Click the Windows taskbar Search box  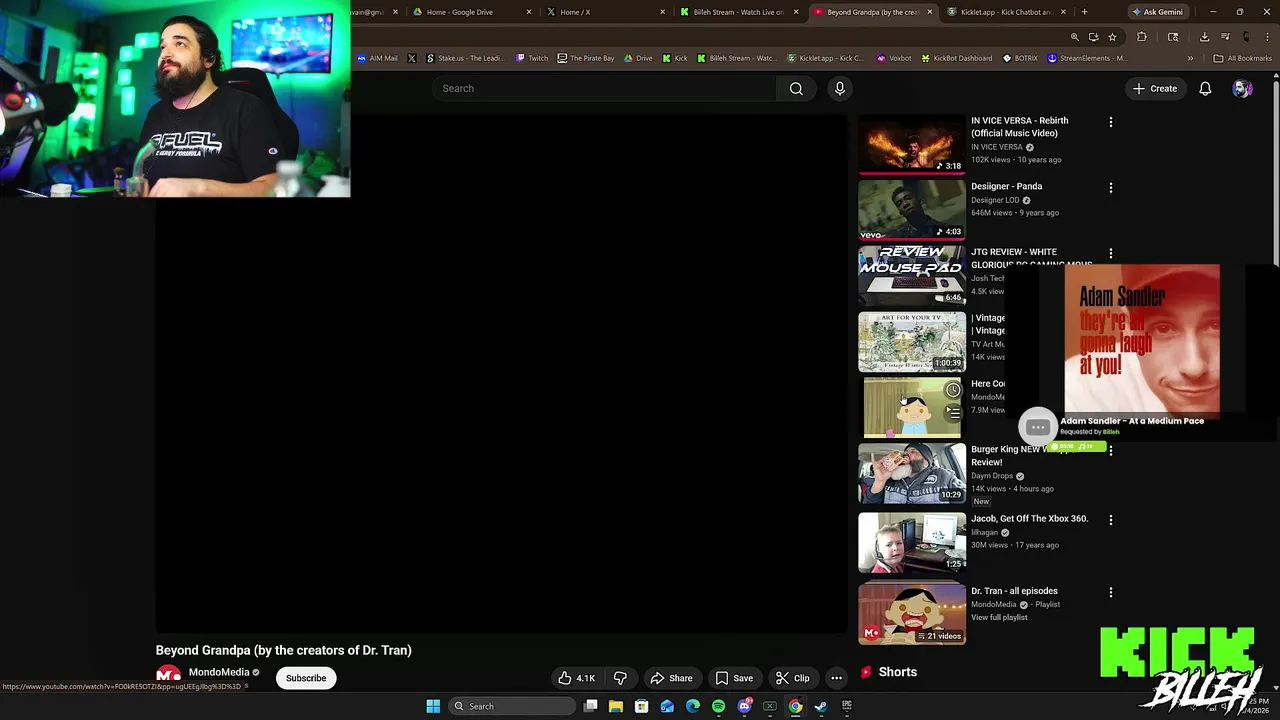click(511, 706)
